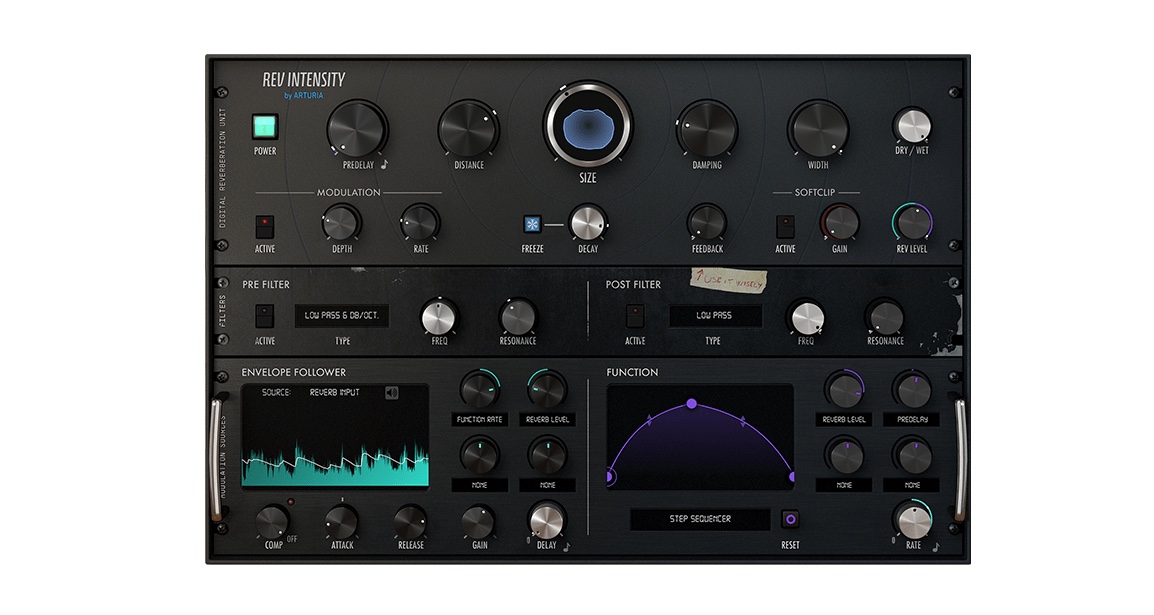Click the speaker icon beside Reverb Input
This screenshot has width=1154, height=615.
(392, 392)
